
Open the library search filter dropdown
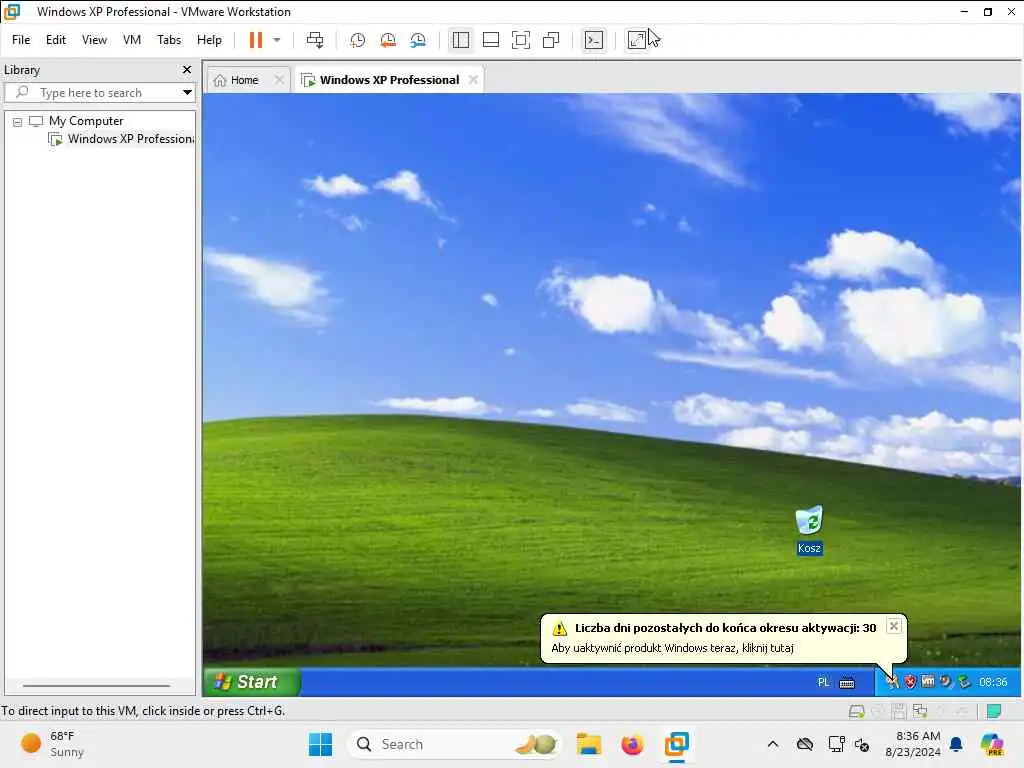coord(187,92)
